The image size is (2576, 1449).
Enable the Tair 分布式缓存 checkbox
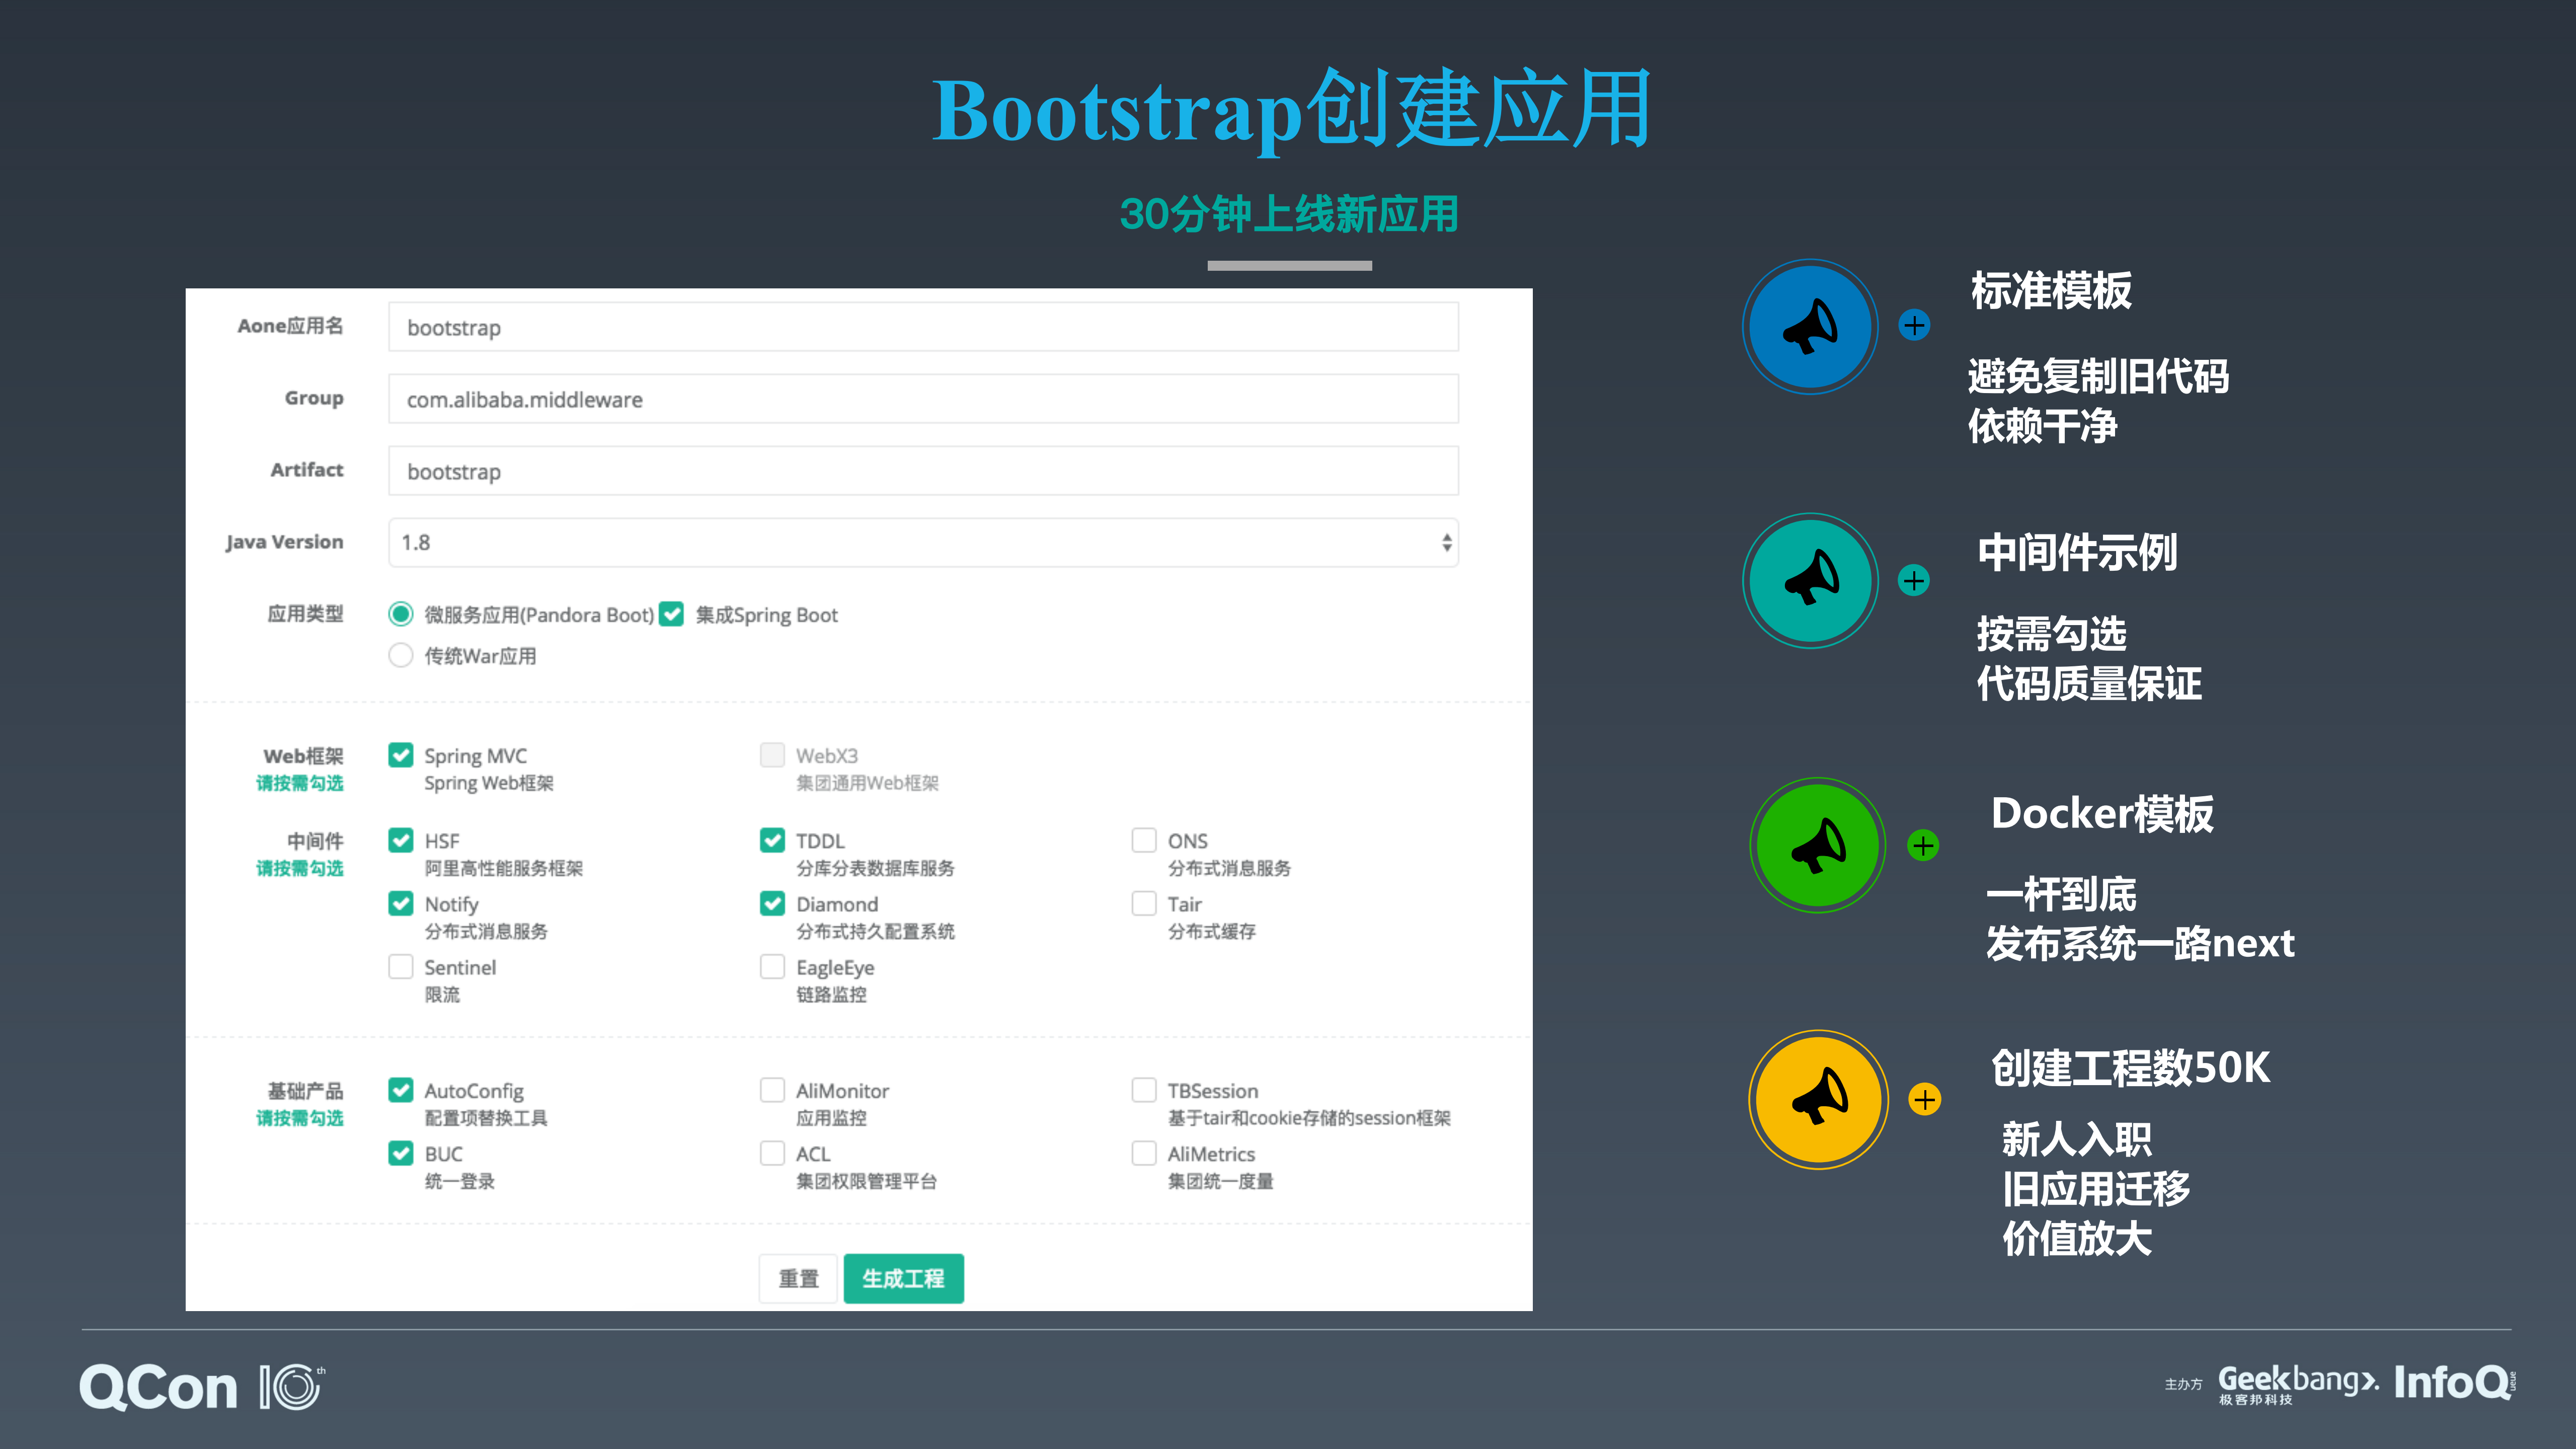(1143, 903)
